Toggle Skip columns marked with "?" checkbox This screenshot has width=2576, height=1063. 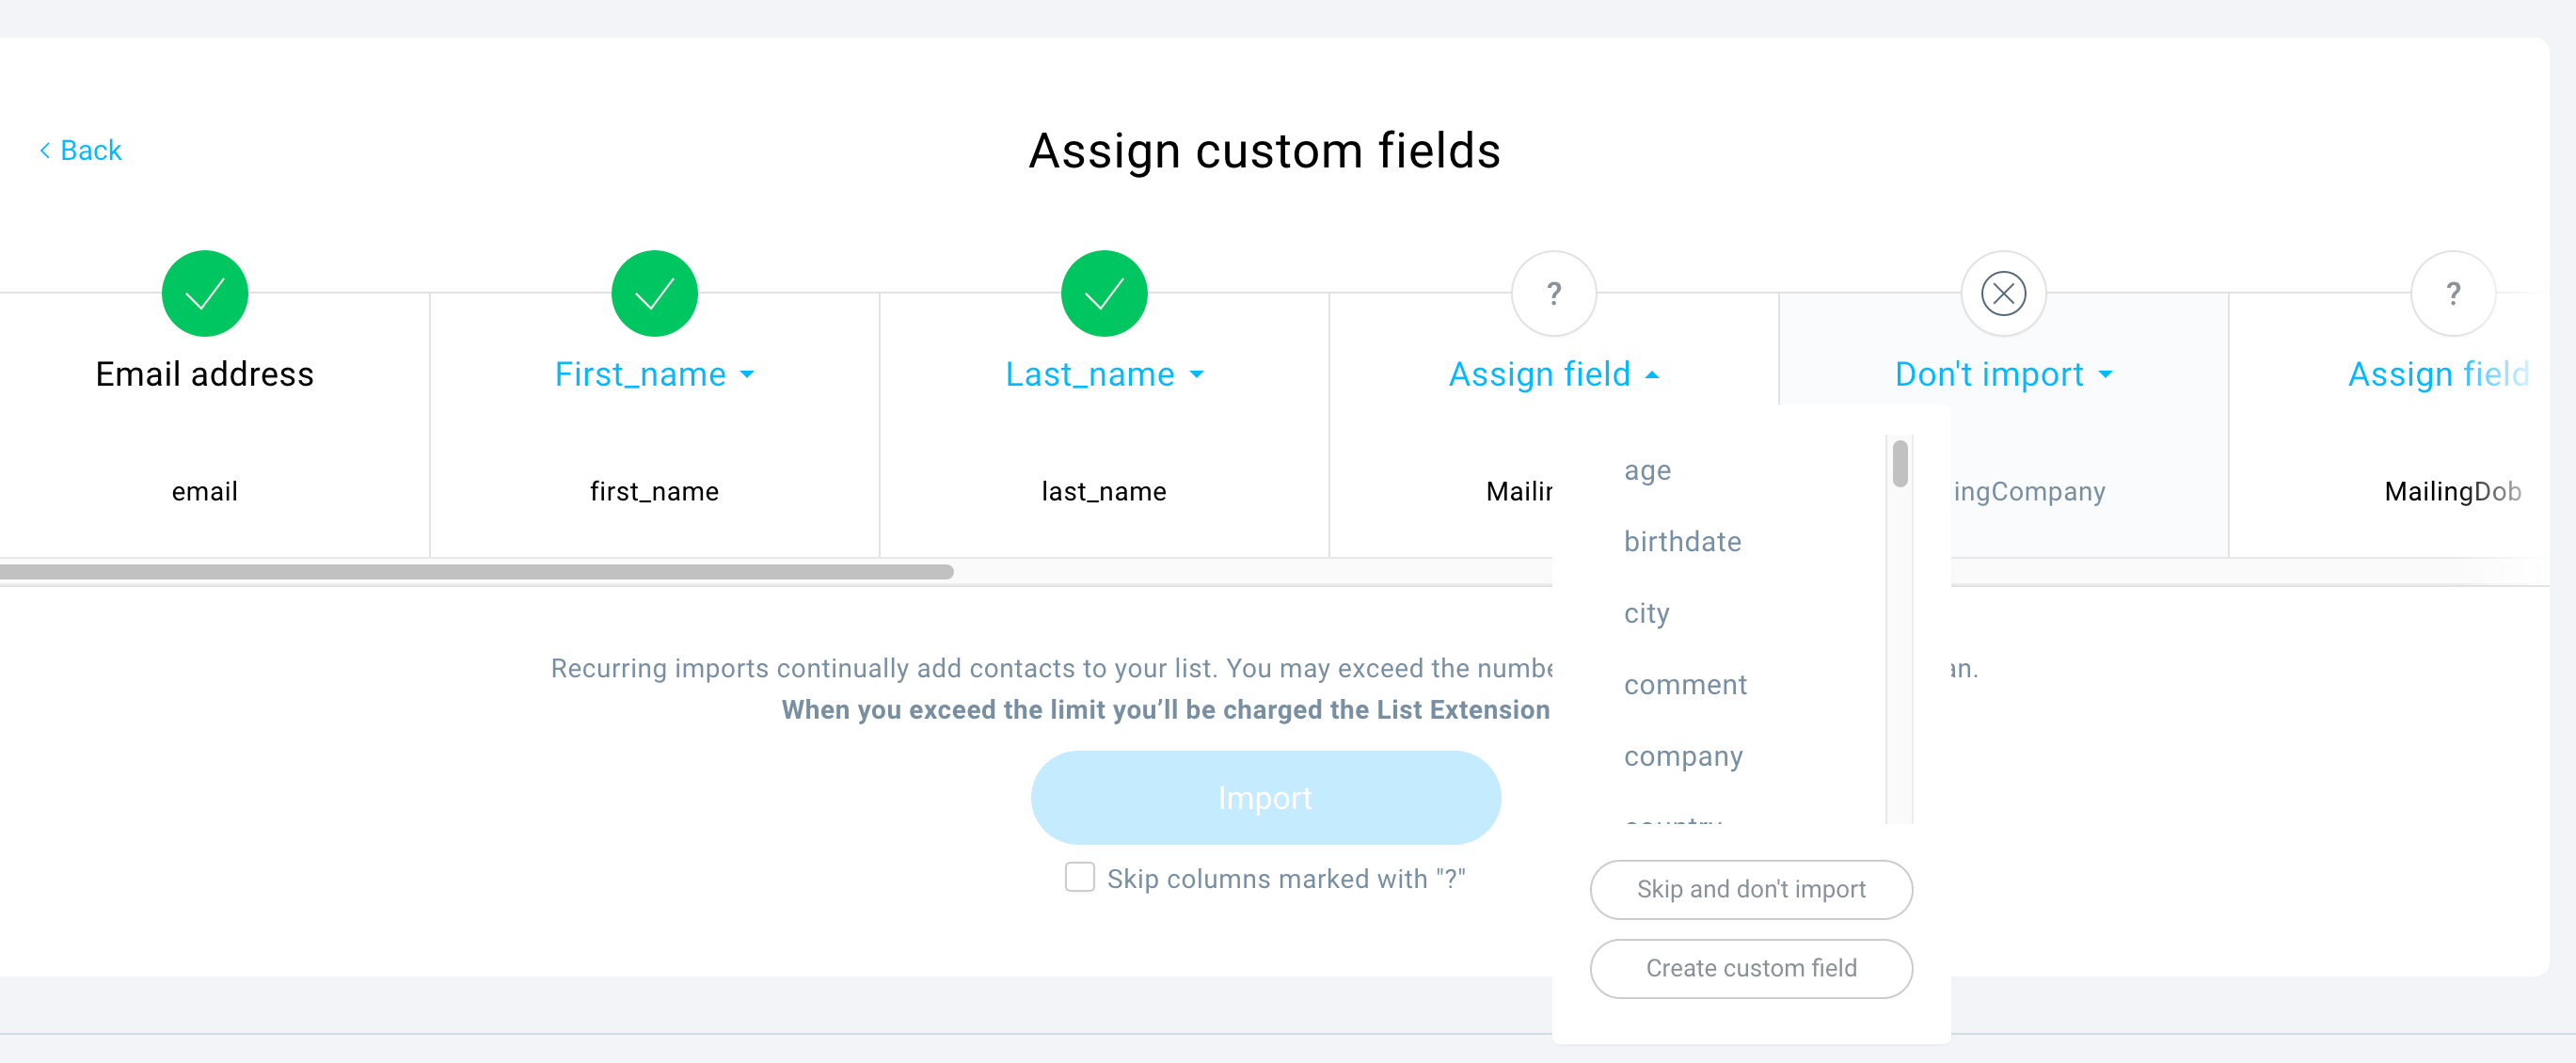point(1079,877)
